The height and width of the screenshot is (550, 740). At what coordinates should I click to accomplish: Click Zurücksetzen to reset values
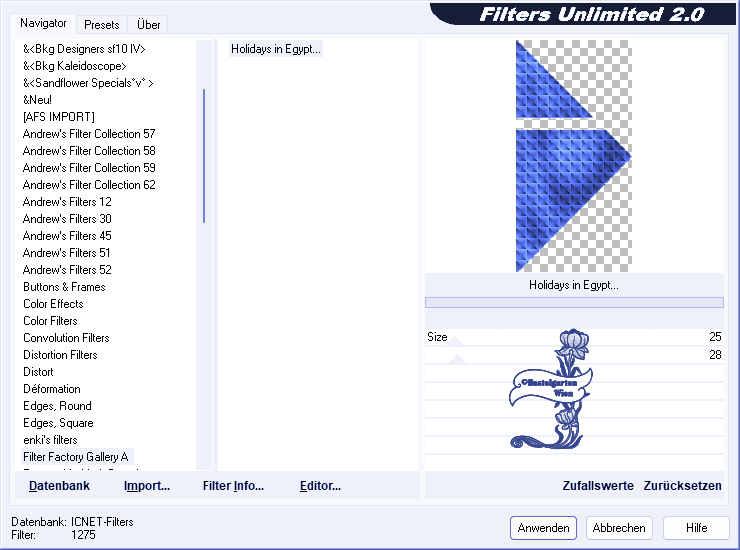point(682,485)
